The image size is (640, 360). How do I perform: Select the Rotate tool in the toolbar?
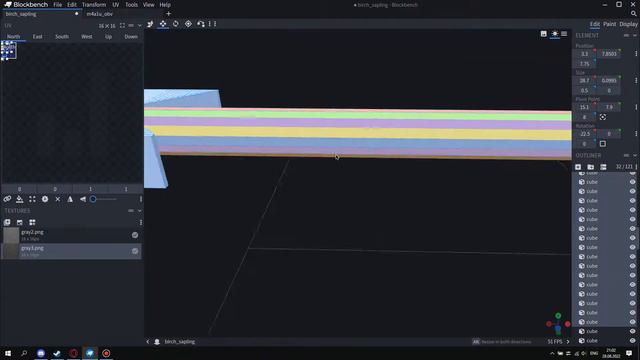pos(176,24)
